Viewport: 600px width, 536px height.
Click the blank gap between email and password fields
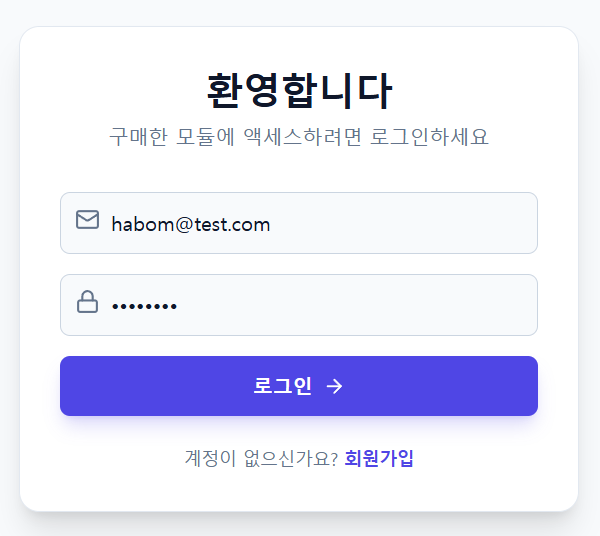[299, 264]
